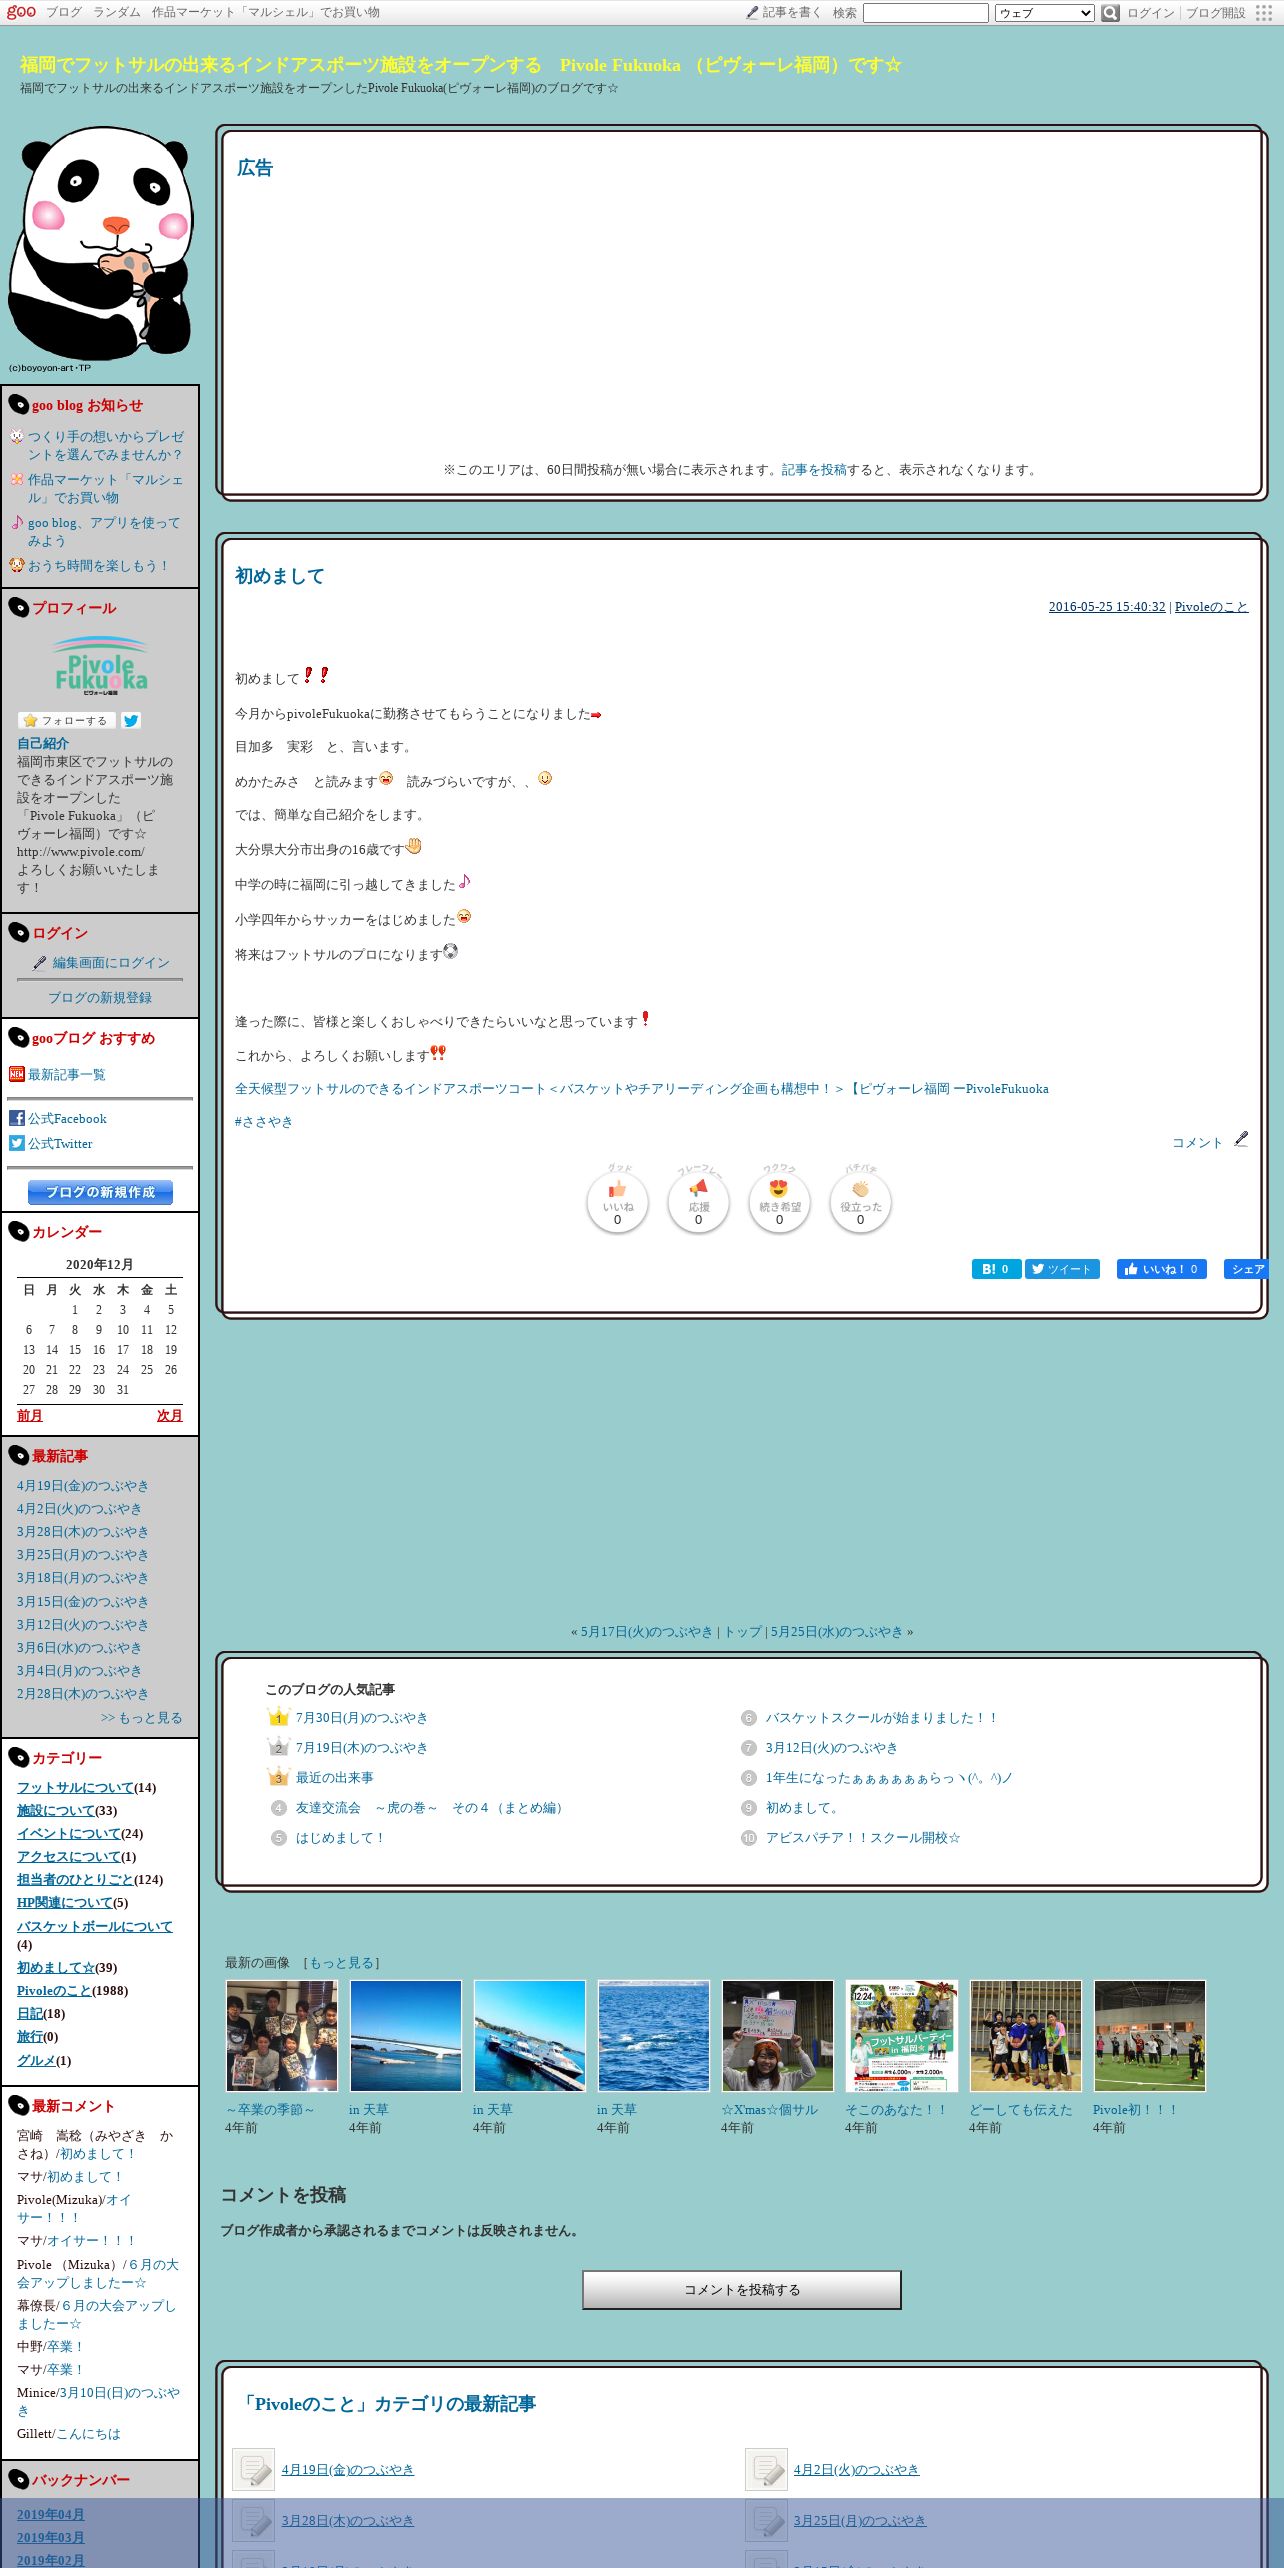This screenshot has width=1284, height=2568.
Task: Open popular article 最近の出来事
Action: click(335, 1778)
